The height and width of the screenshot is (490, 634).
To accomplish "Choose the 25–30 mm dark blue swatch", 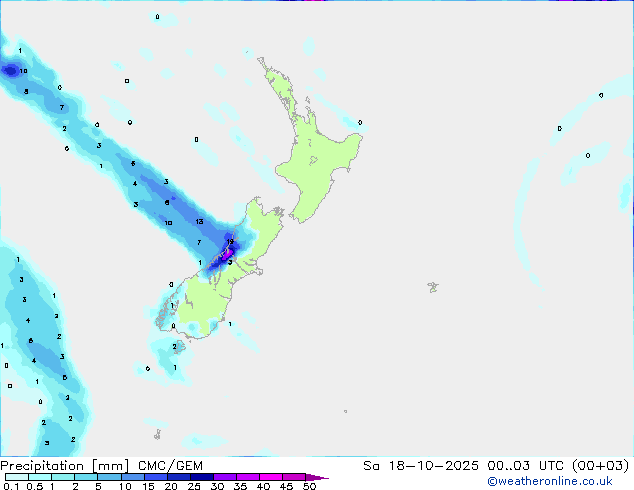I will point(201,477).
